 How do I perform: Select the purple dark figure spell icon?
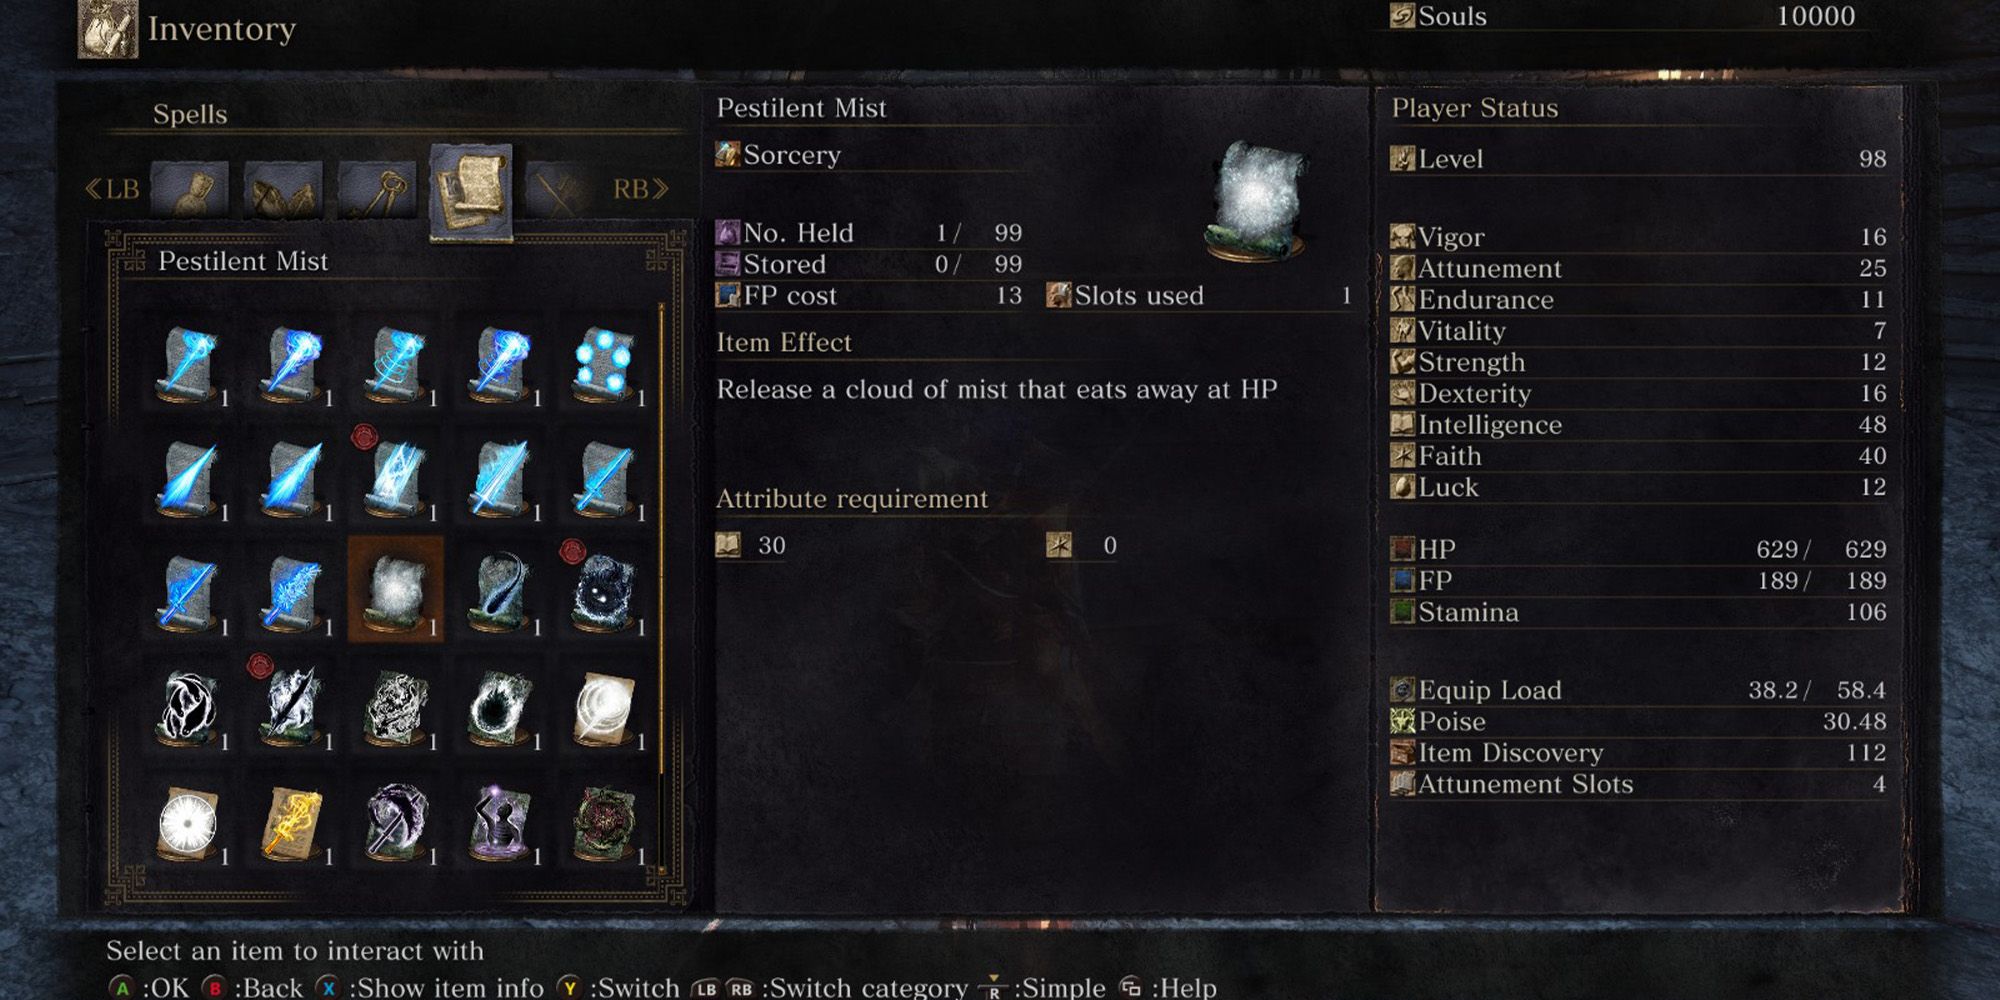tap(498, 822)
